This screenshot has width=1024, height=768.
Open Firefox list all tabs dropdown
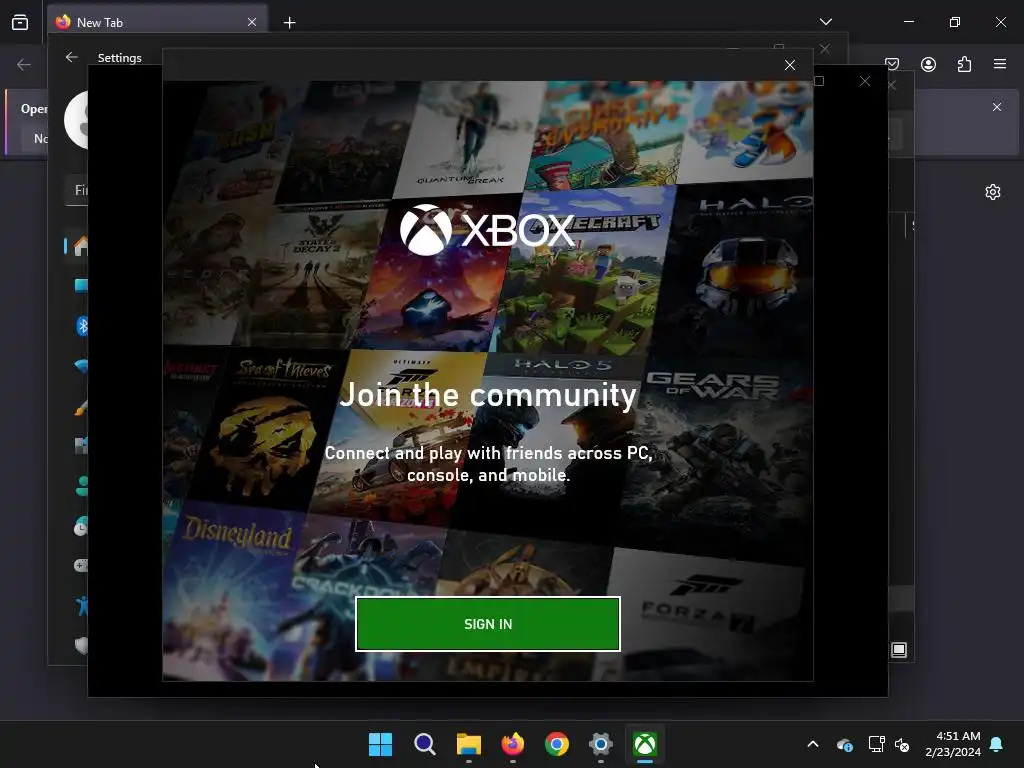[x=825, y=22]
